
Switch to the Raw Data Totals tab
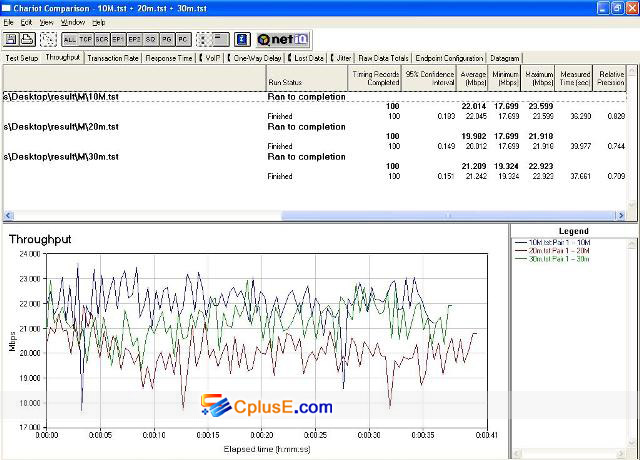[x=383, y=58]
